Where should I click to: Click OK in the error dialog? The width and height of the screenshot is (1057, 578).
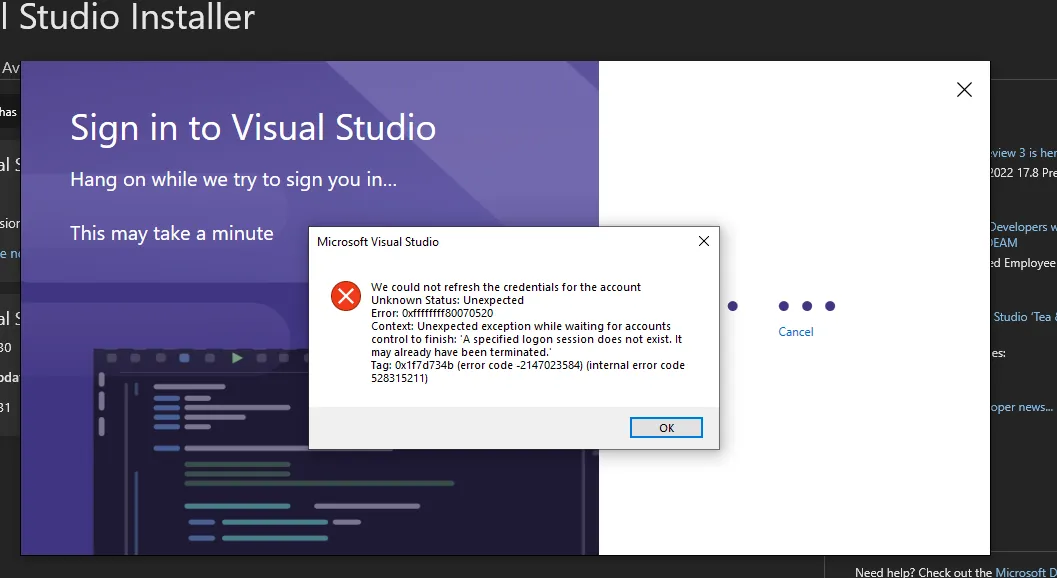666,428
